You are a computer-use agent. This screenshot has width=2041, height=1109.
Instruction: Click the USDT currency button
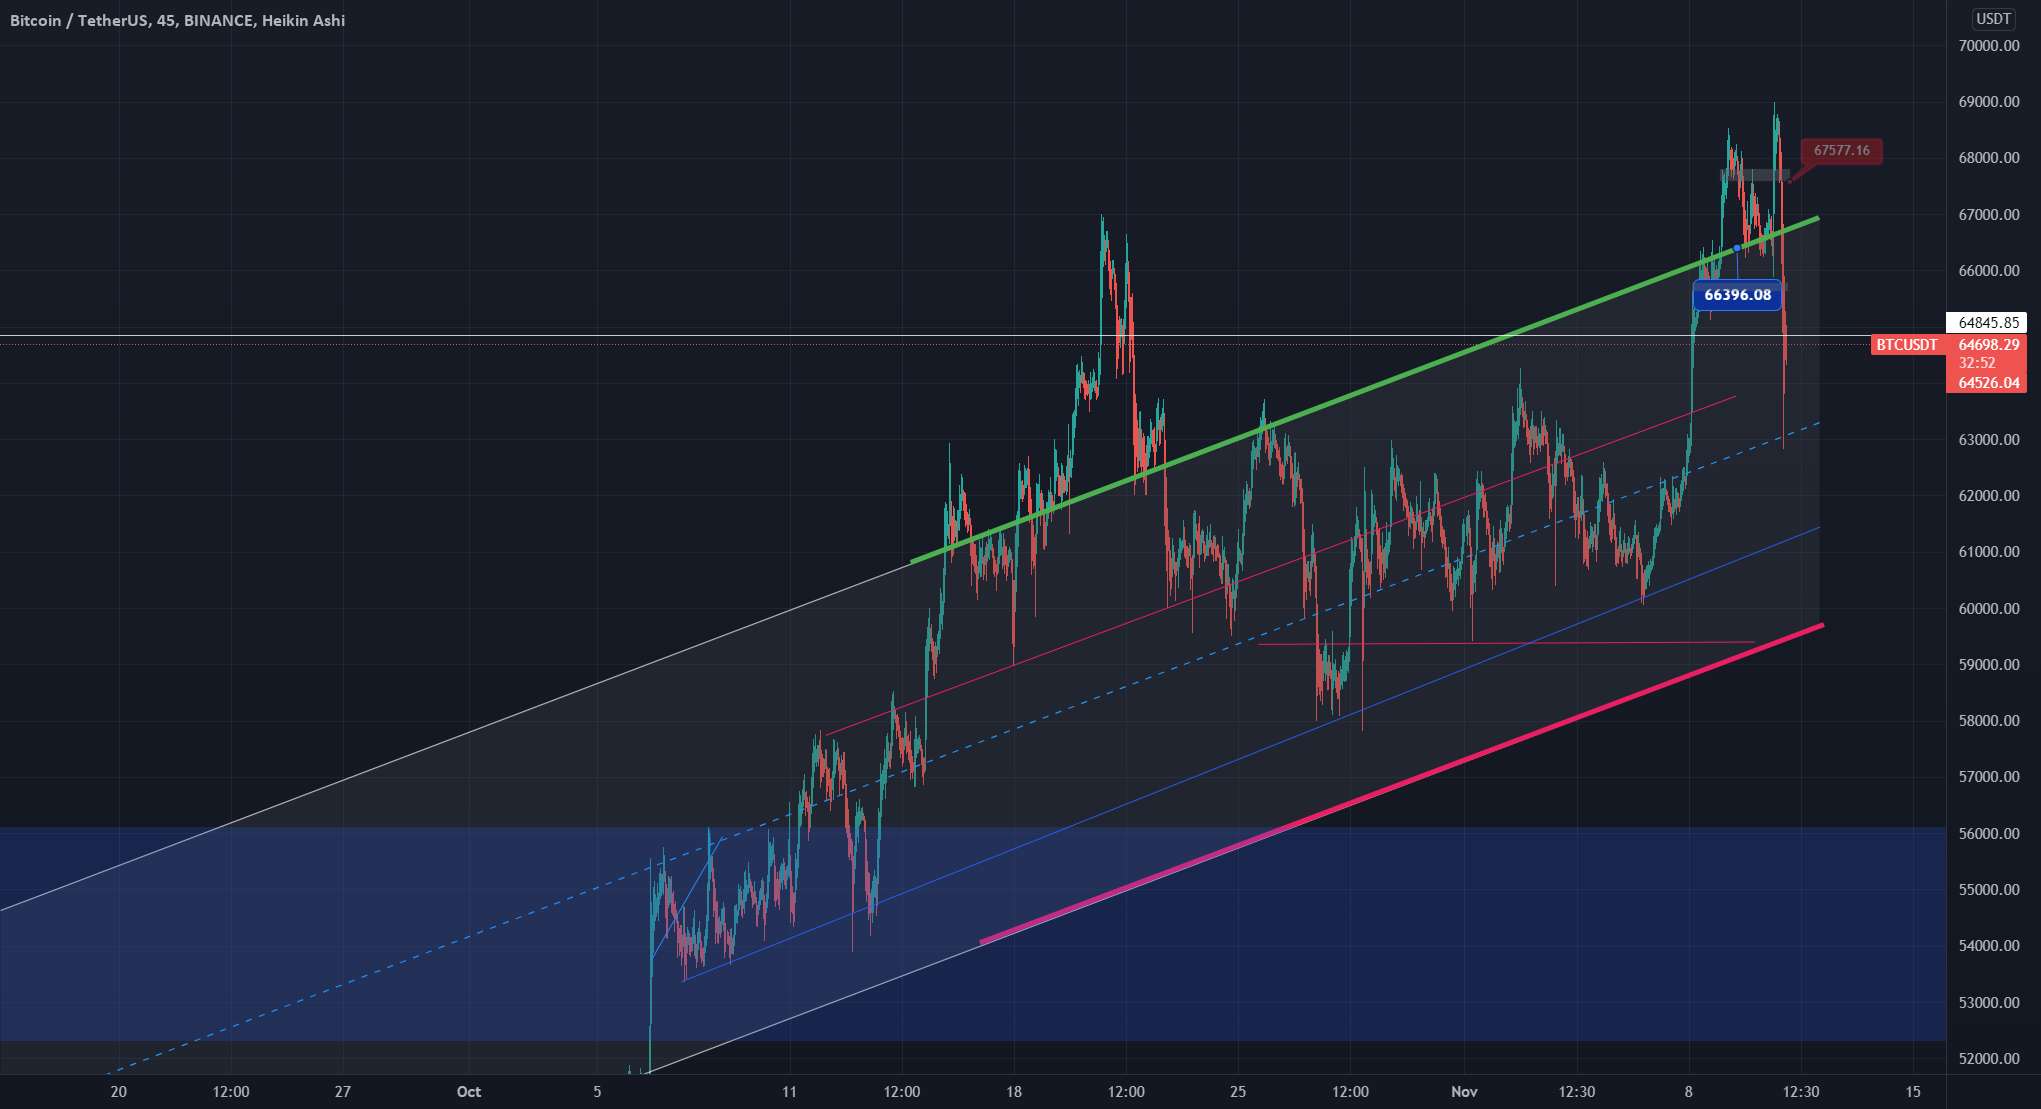[1993, 18]
